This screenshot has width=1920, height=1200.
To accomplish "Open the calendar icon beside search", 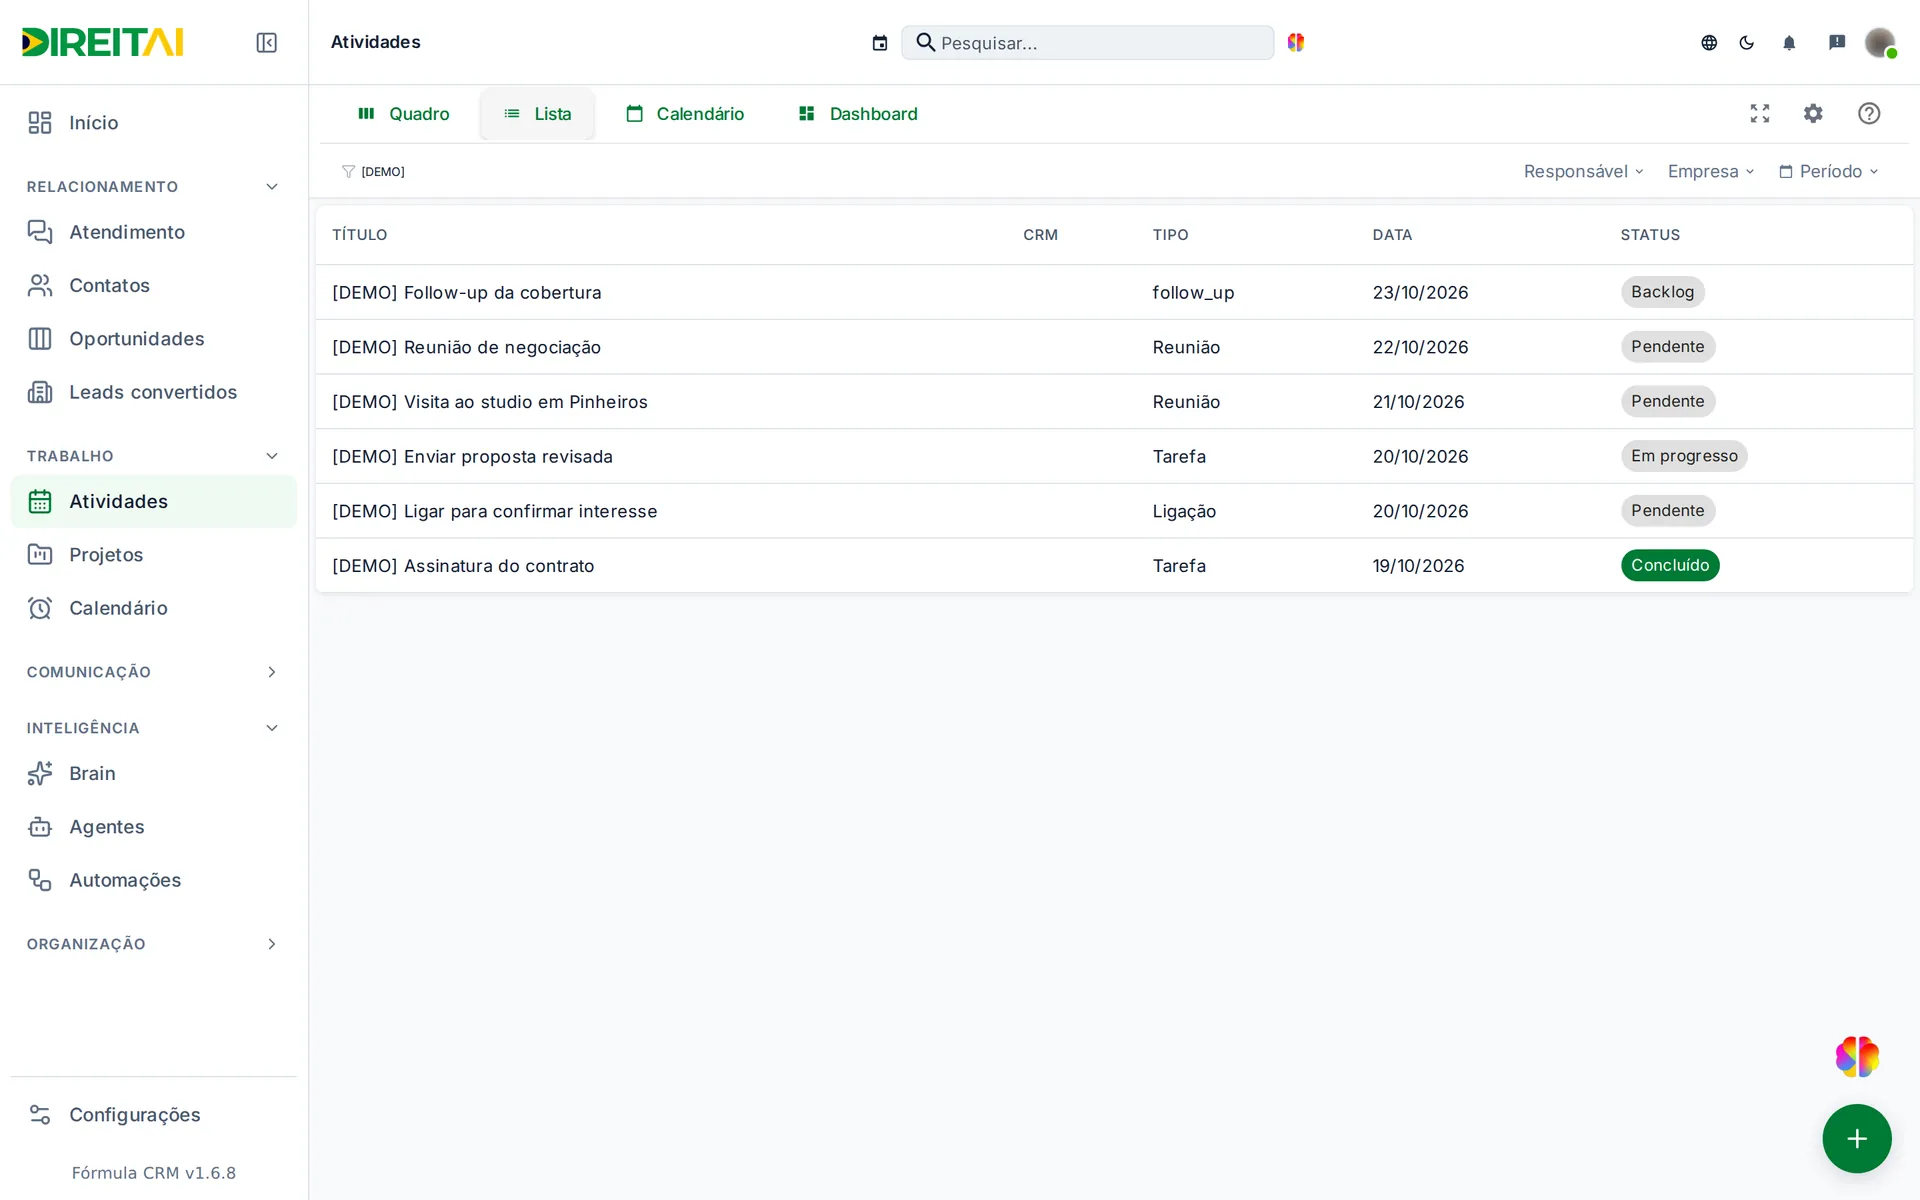I will coord(880,43).
